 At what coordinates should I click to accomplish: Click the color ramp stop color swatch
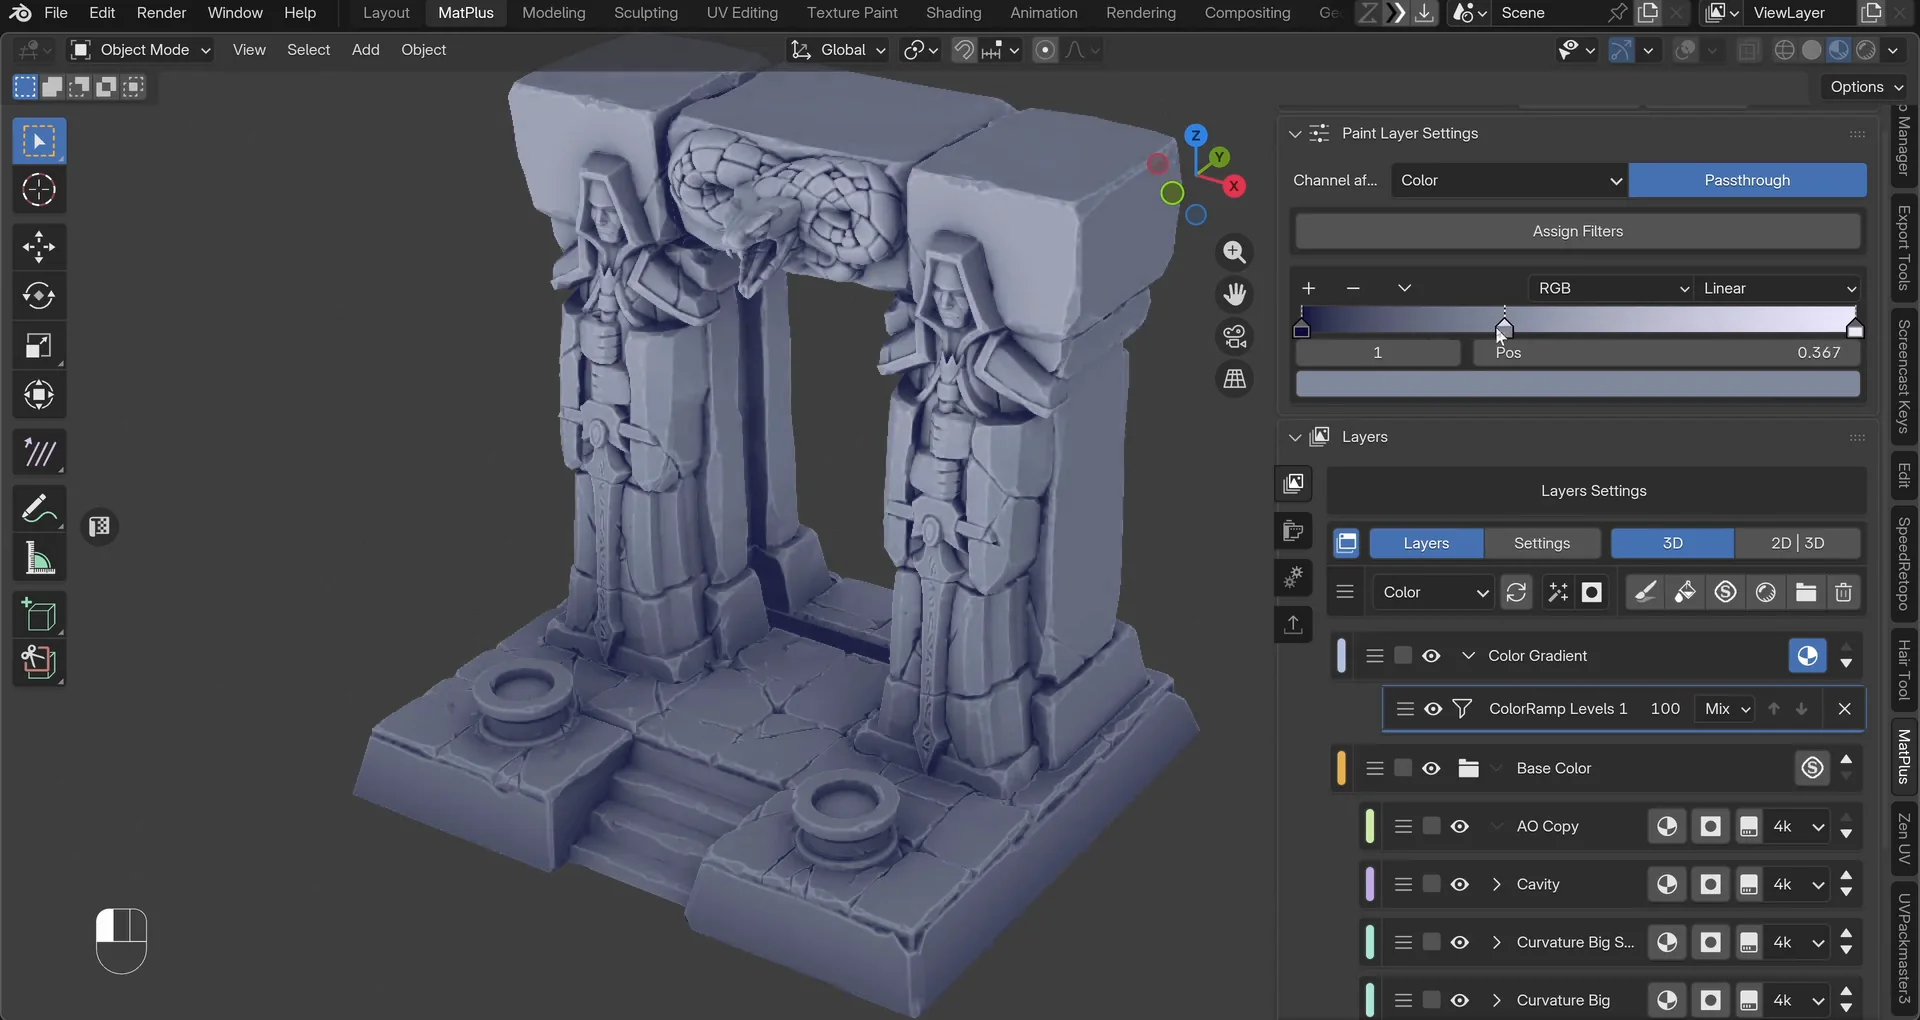coord(1577,384)
